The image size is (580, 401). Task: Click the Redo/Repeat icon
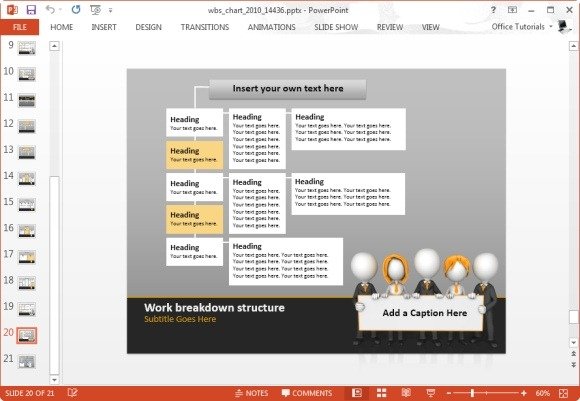[76, 10]
